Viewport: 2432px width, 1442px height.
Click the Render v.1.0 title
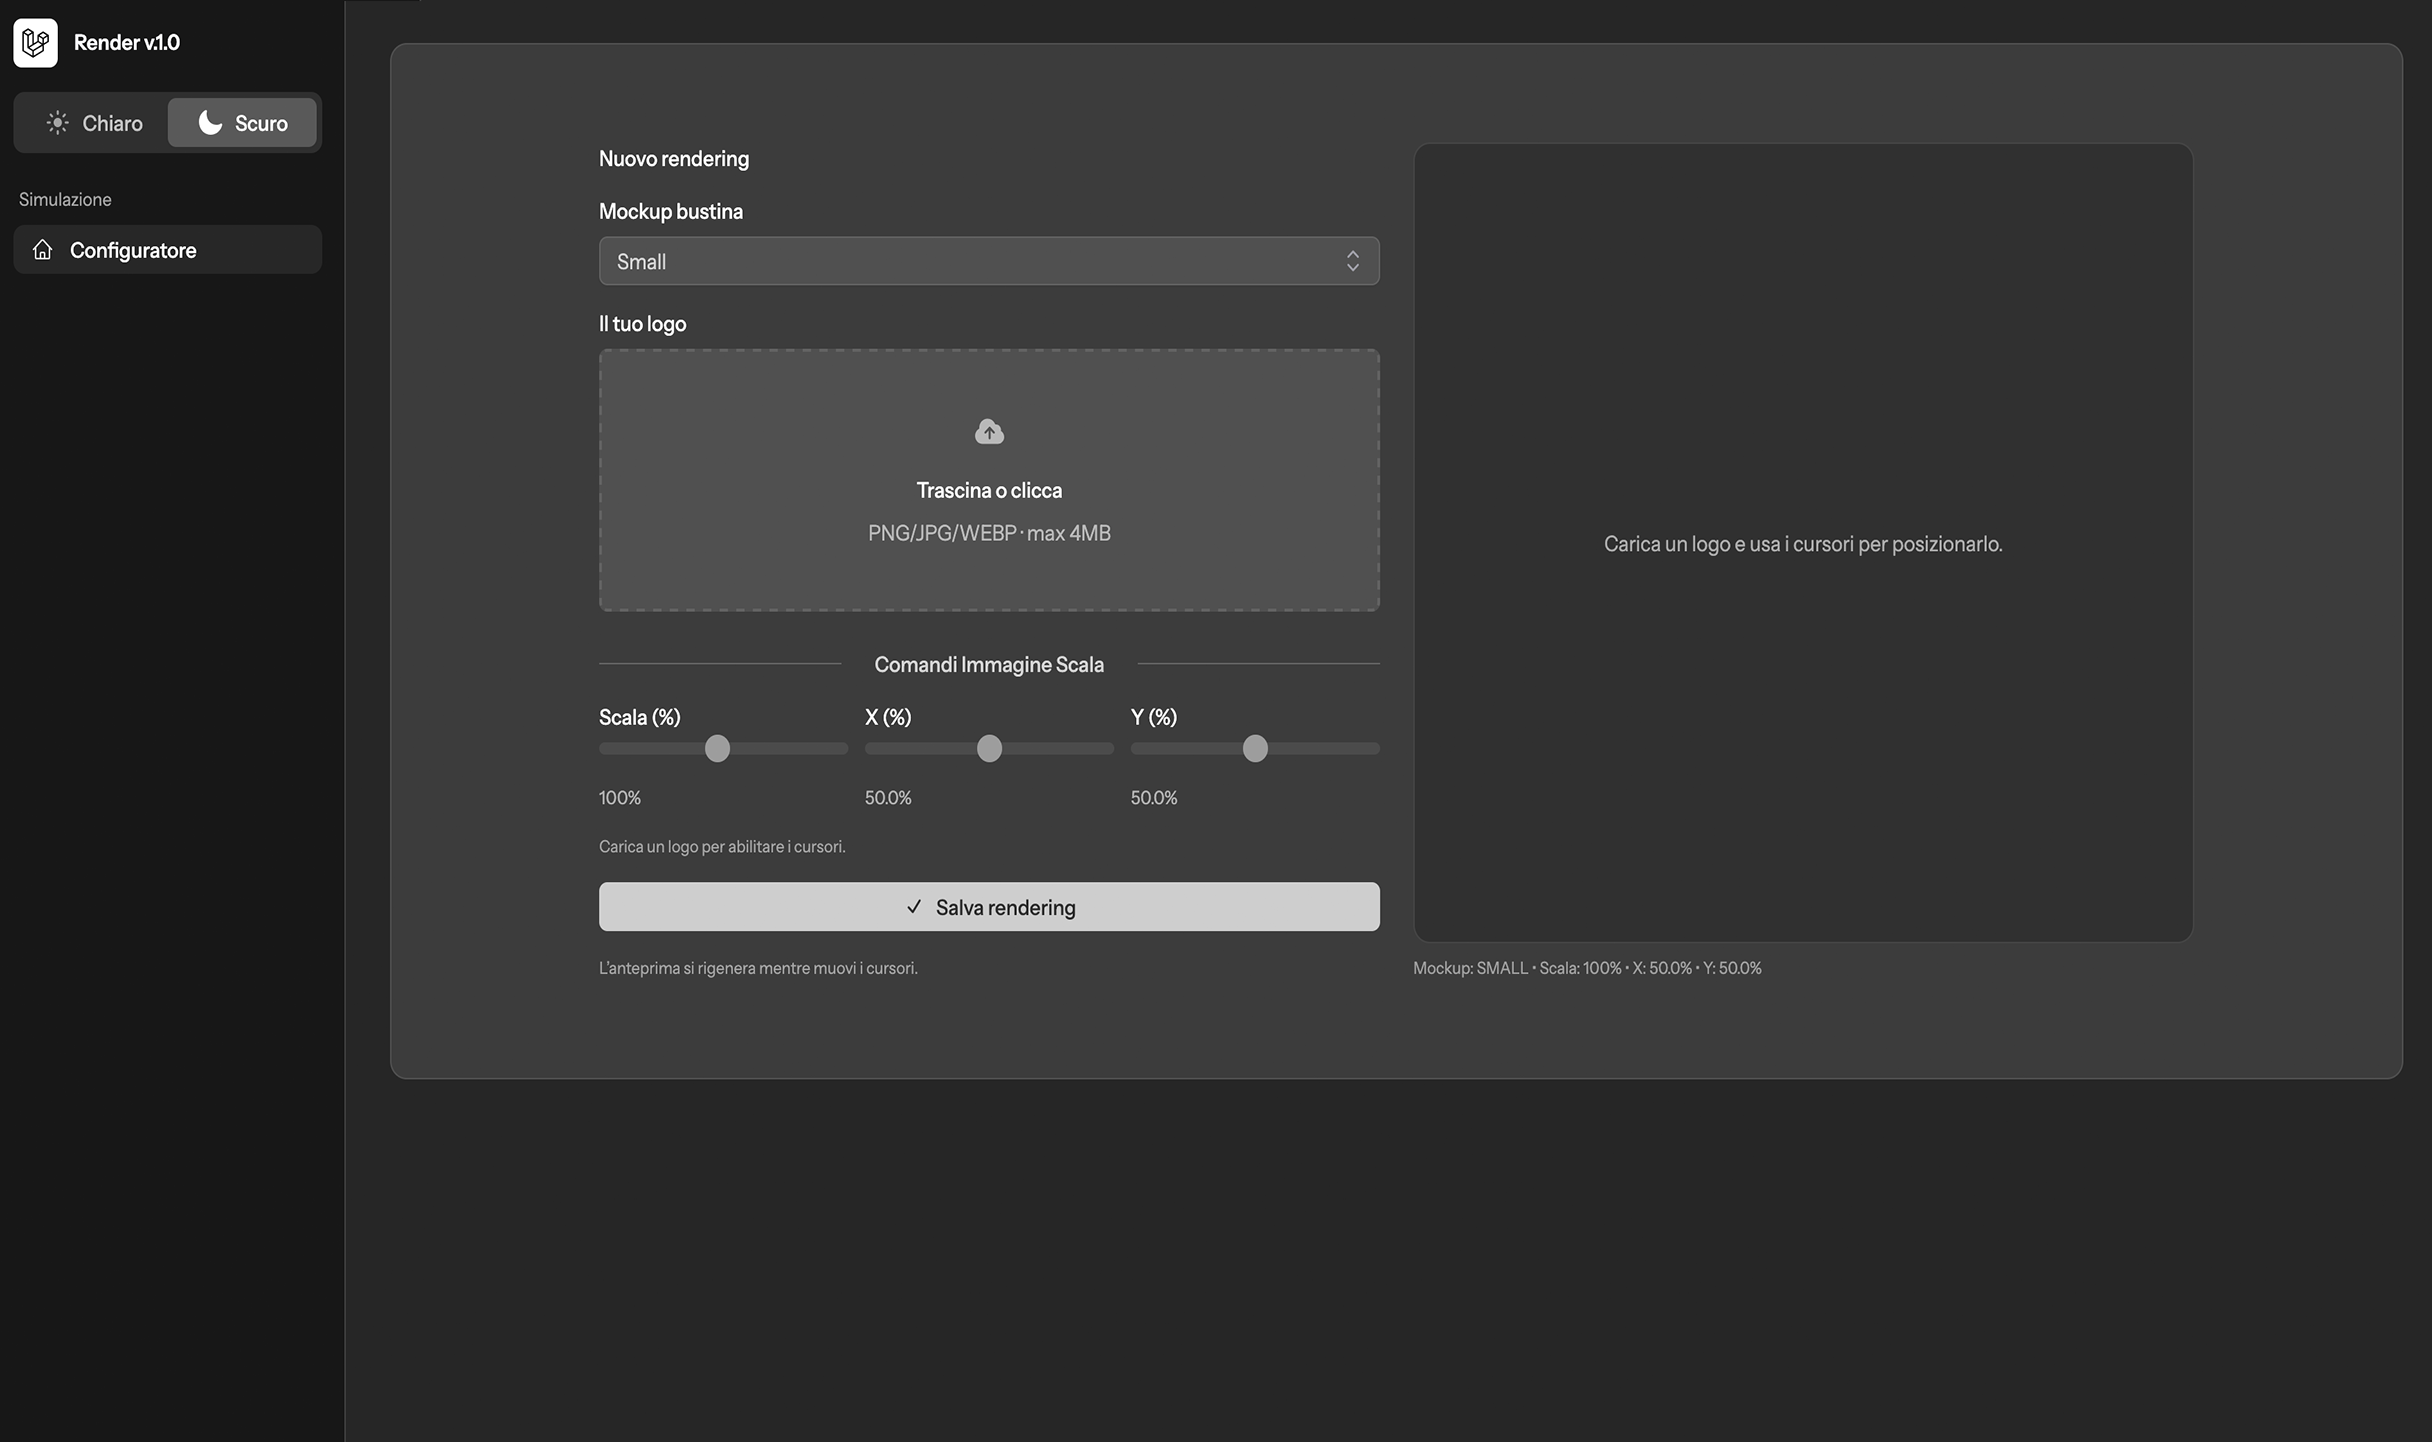point(127,42)
